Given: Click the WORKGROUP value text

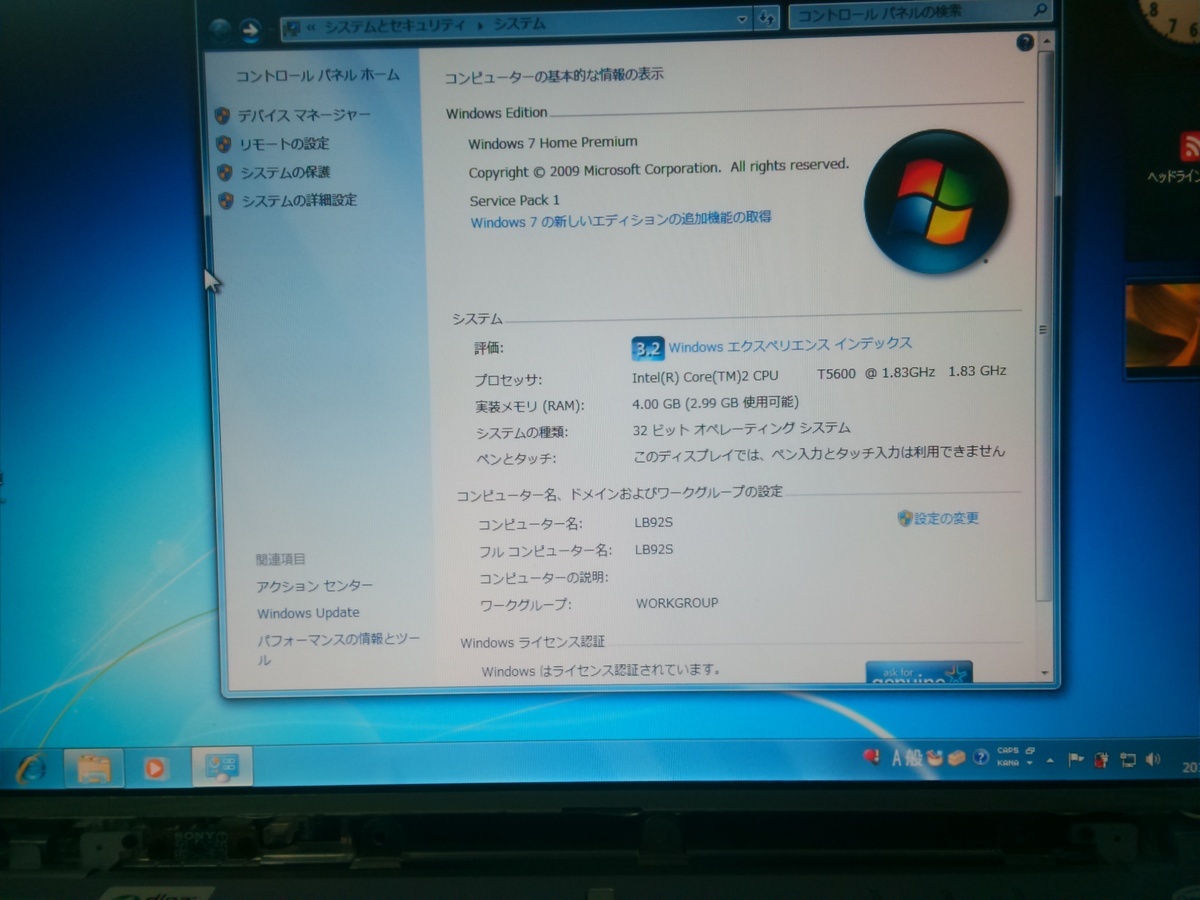Looking at the screenshot, I should click(677, 603).
